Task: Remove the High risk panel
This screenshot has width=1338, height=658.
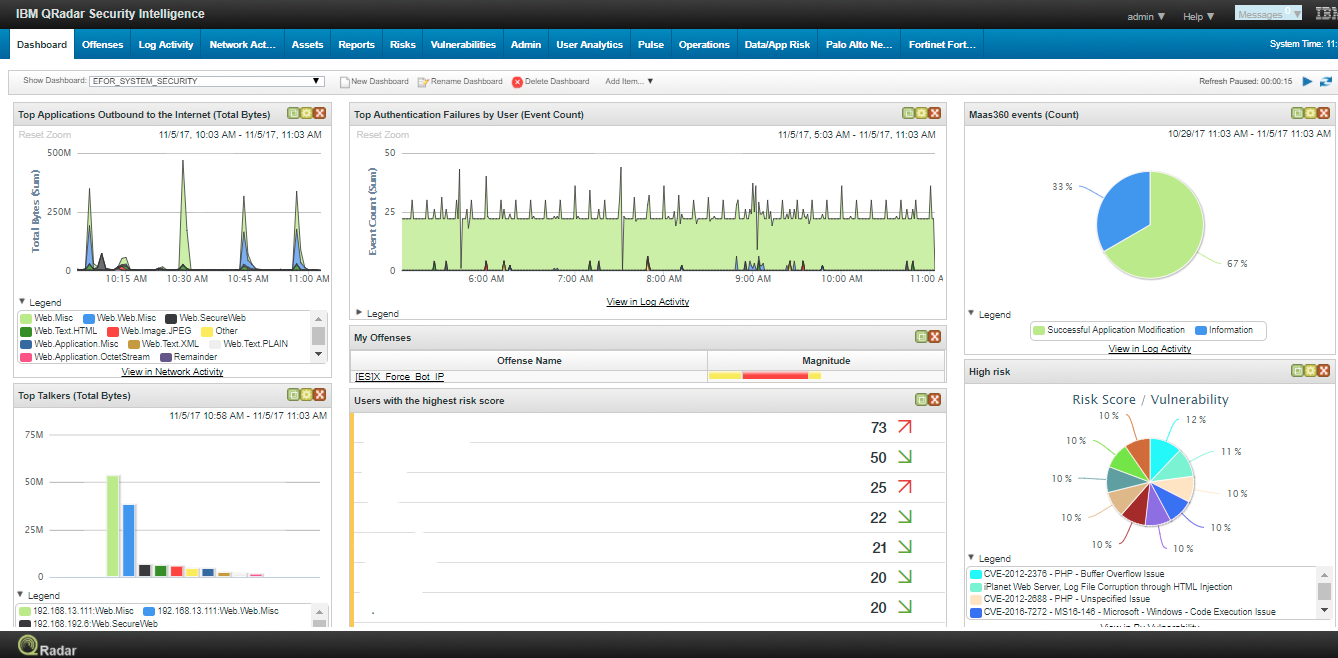Action: pos(1323,371)
